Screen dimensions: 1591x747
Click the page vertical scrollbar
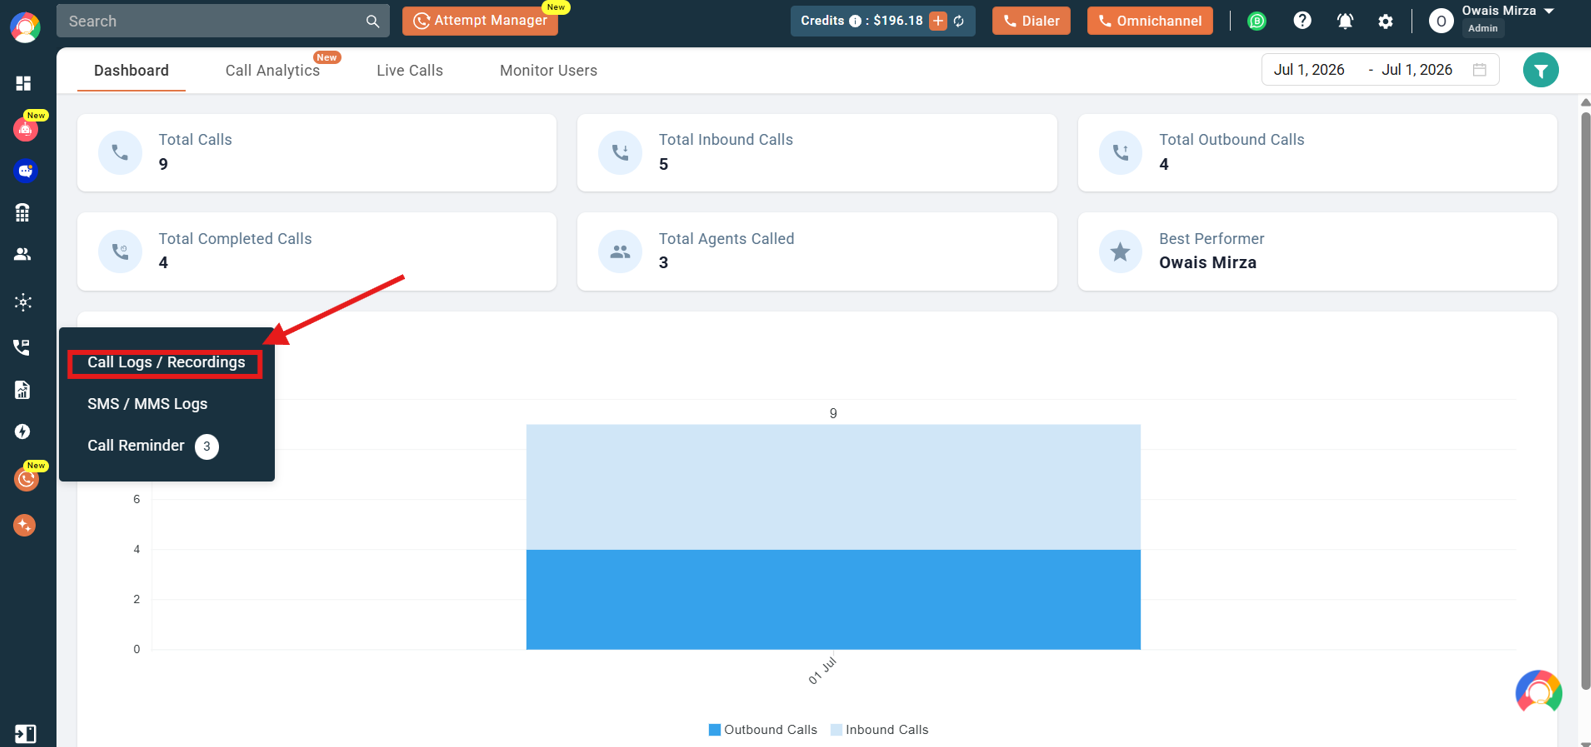[1585, 400]
